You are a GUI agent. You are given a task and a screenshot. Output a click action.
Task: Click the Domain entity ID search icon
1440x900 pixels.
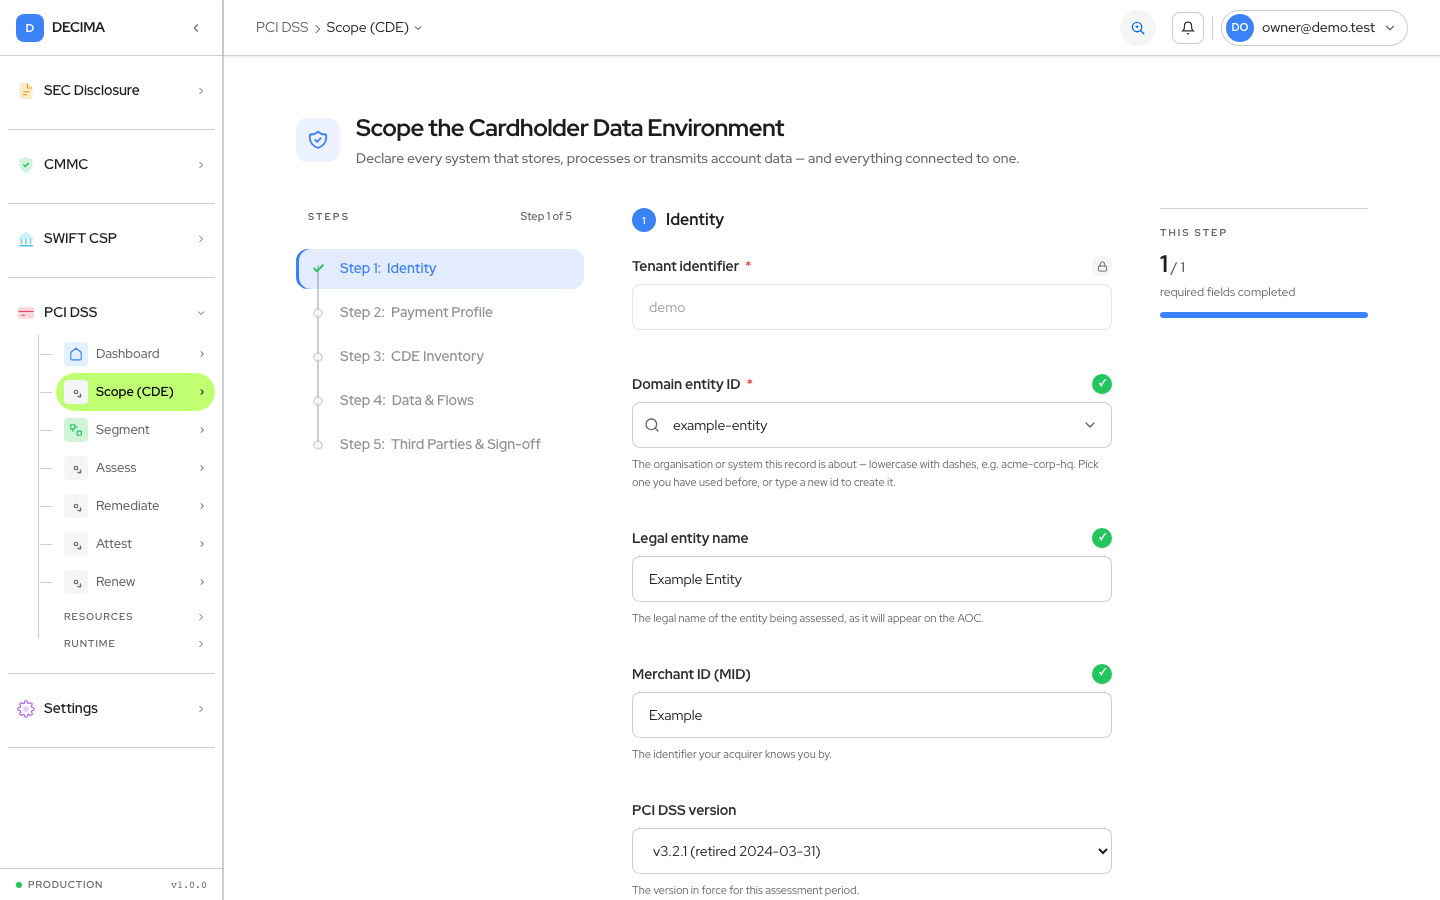[x=652, y=425]
